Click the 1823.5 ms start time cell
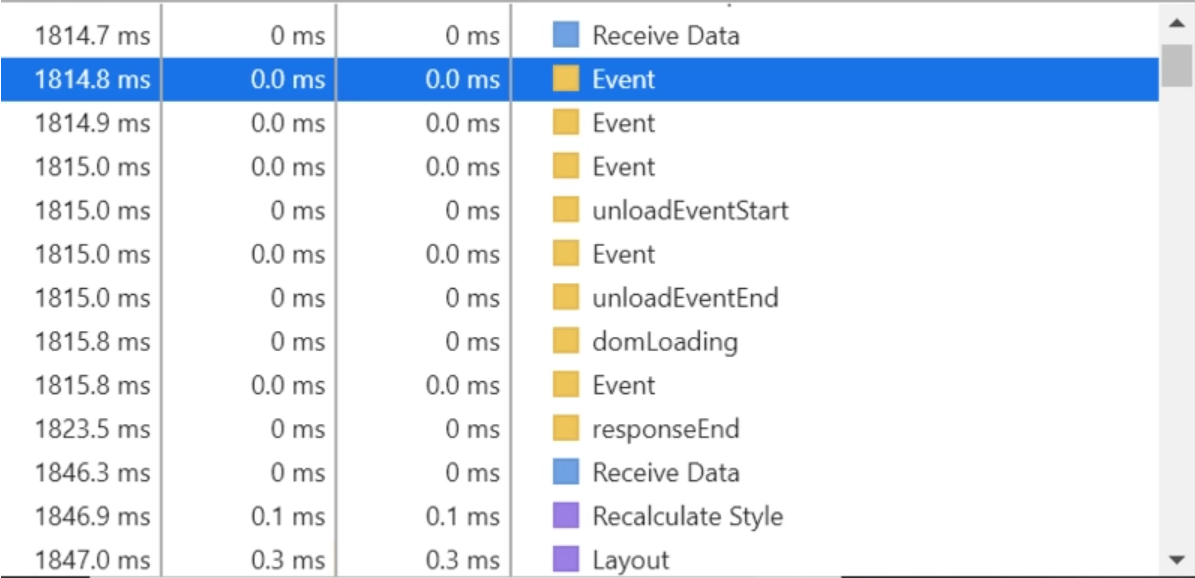The width and height of the screenshot is (1195, 578). click(x=92, y=429)
